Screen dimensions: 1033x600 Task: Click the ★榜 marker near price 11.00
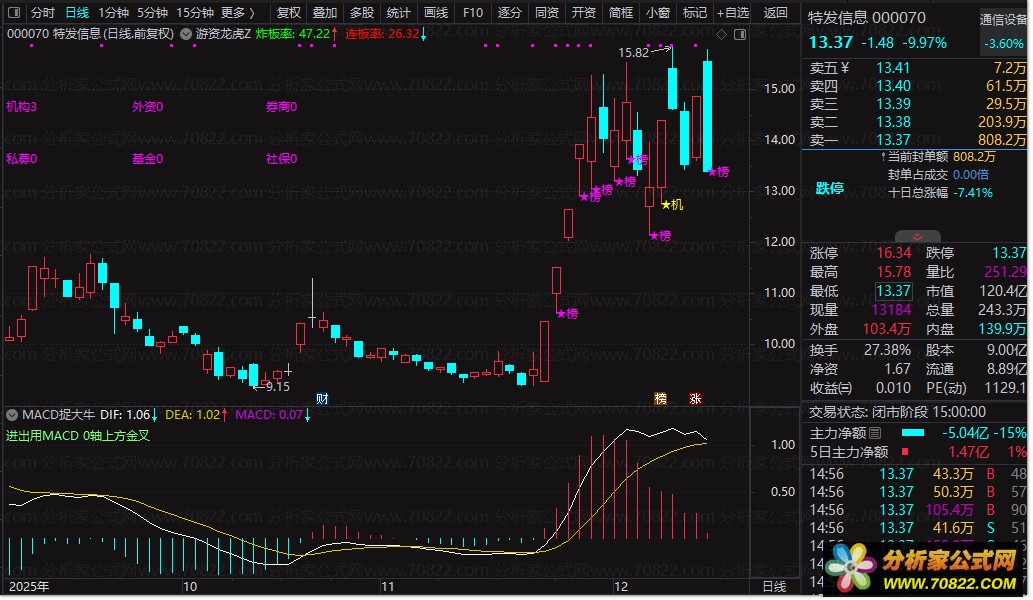[567, 314]
